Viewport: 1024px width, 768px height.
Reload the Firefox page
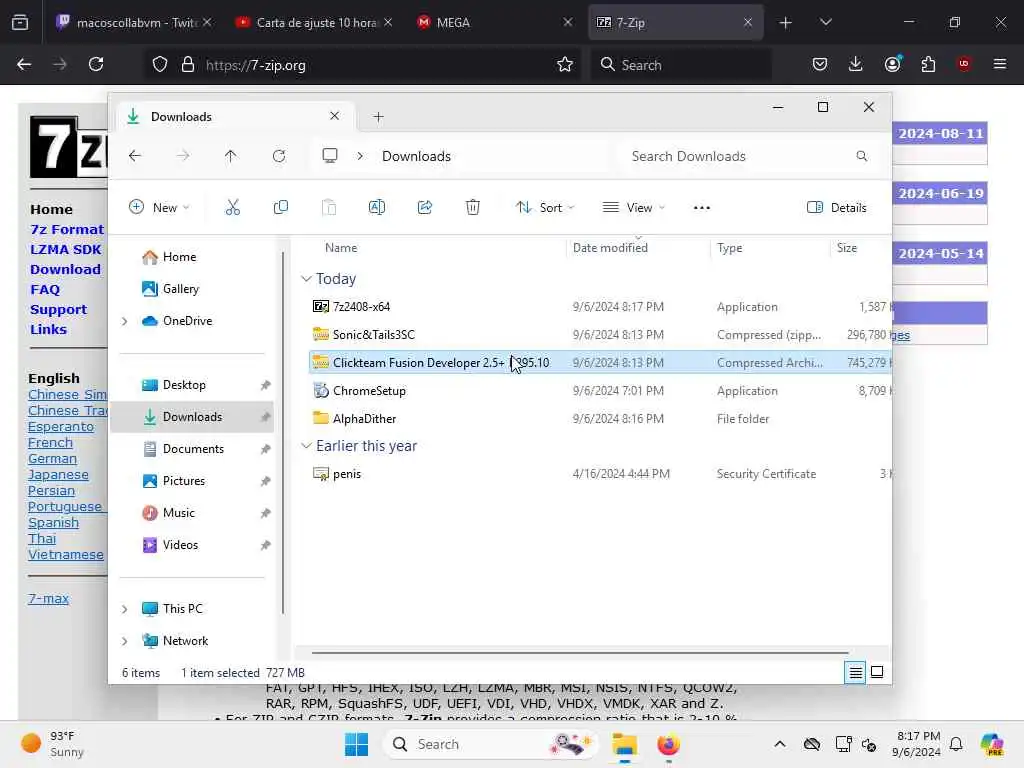[96, 64]
